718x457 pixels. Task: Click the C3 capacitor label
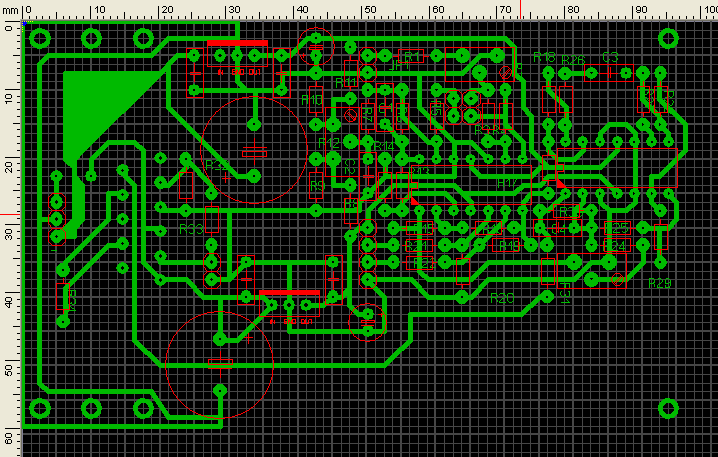tap(610, 57)
